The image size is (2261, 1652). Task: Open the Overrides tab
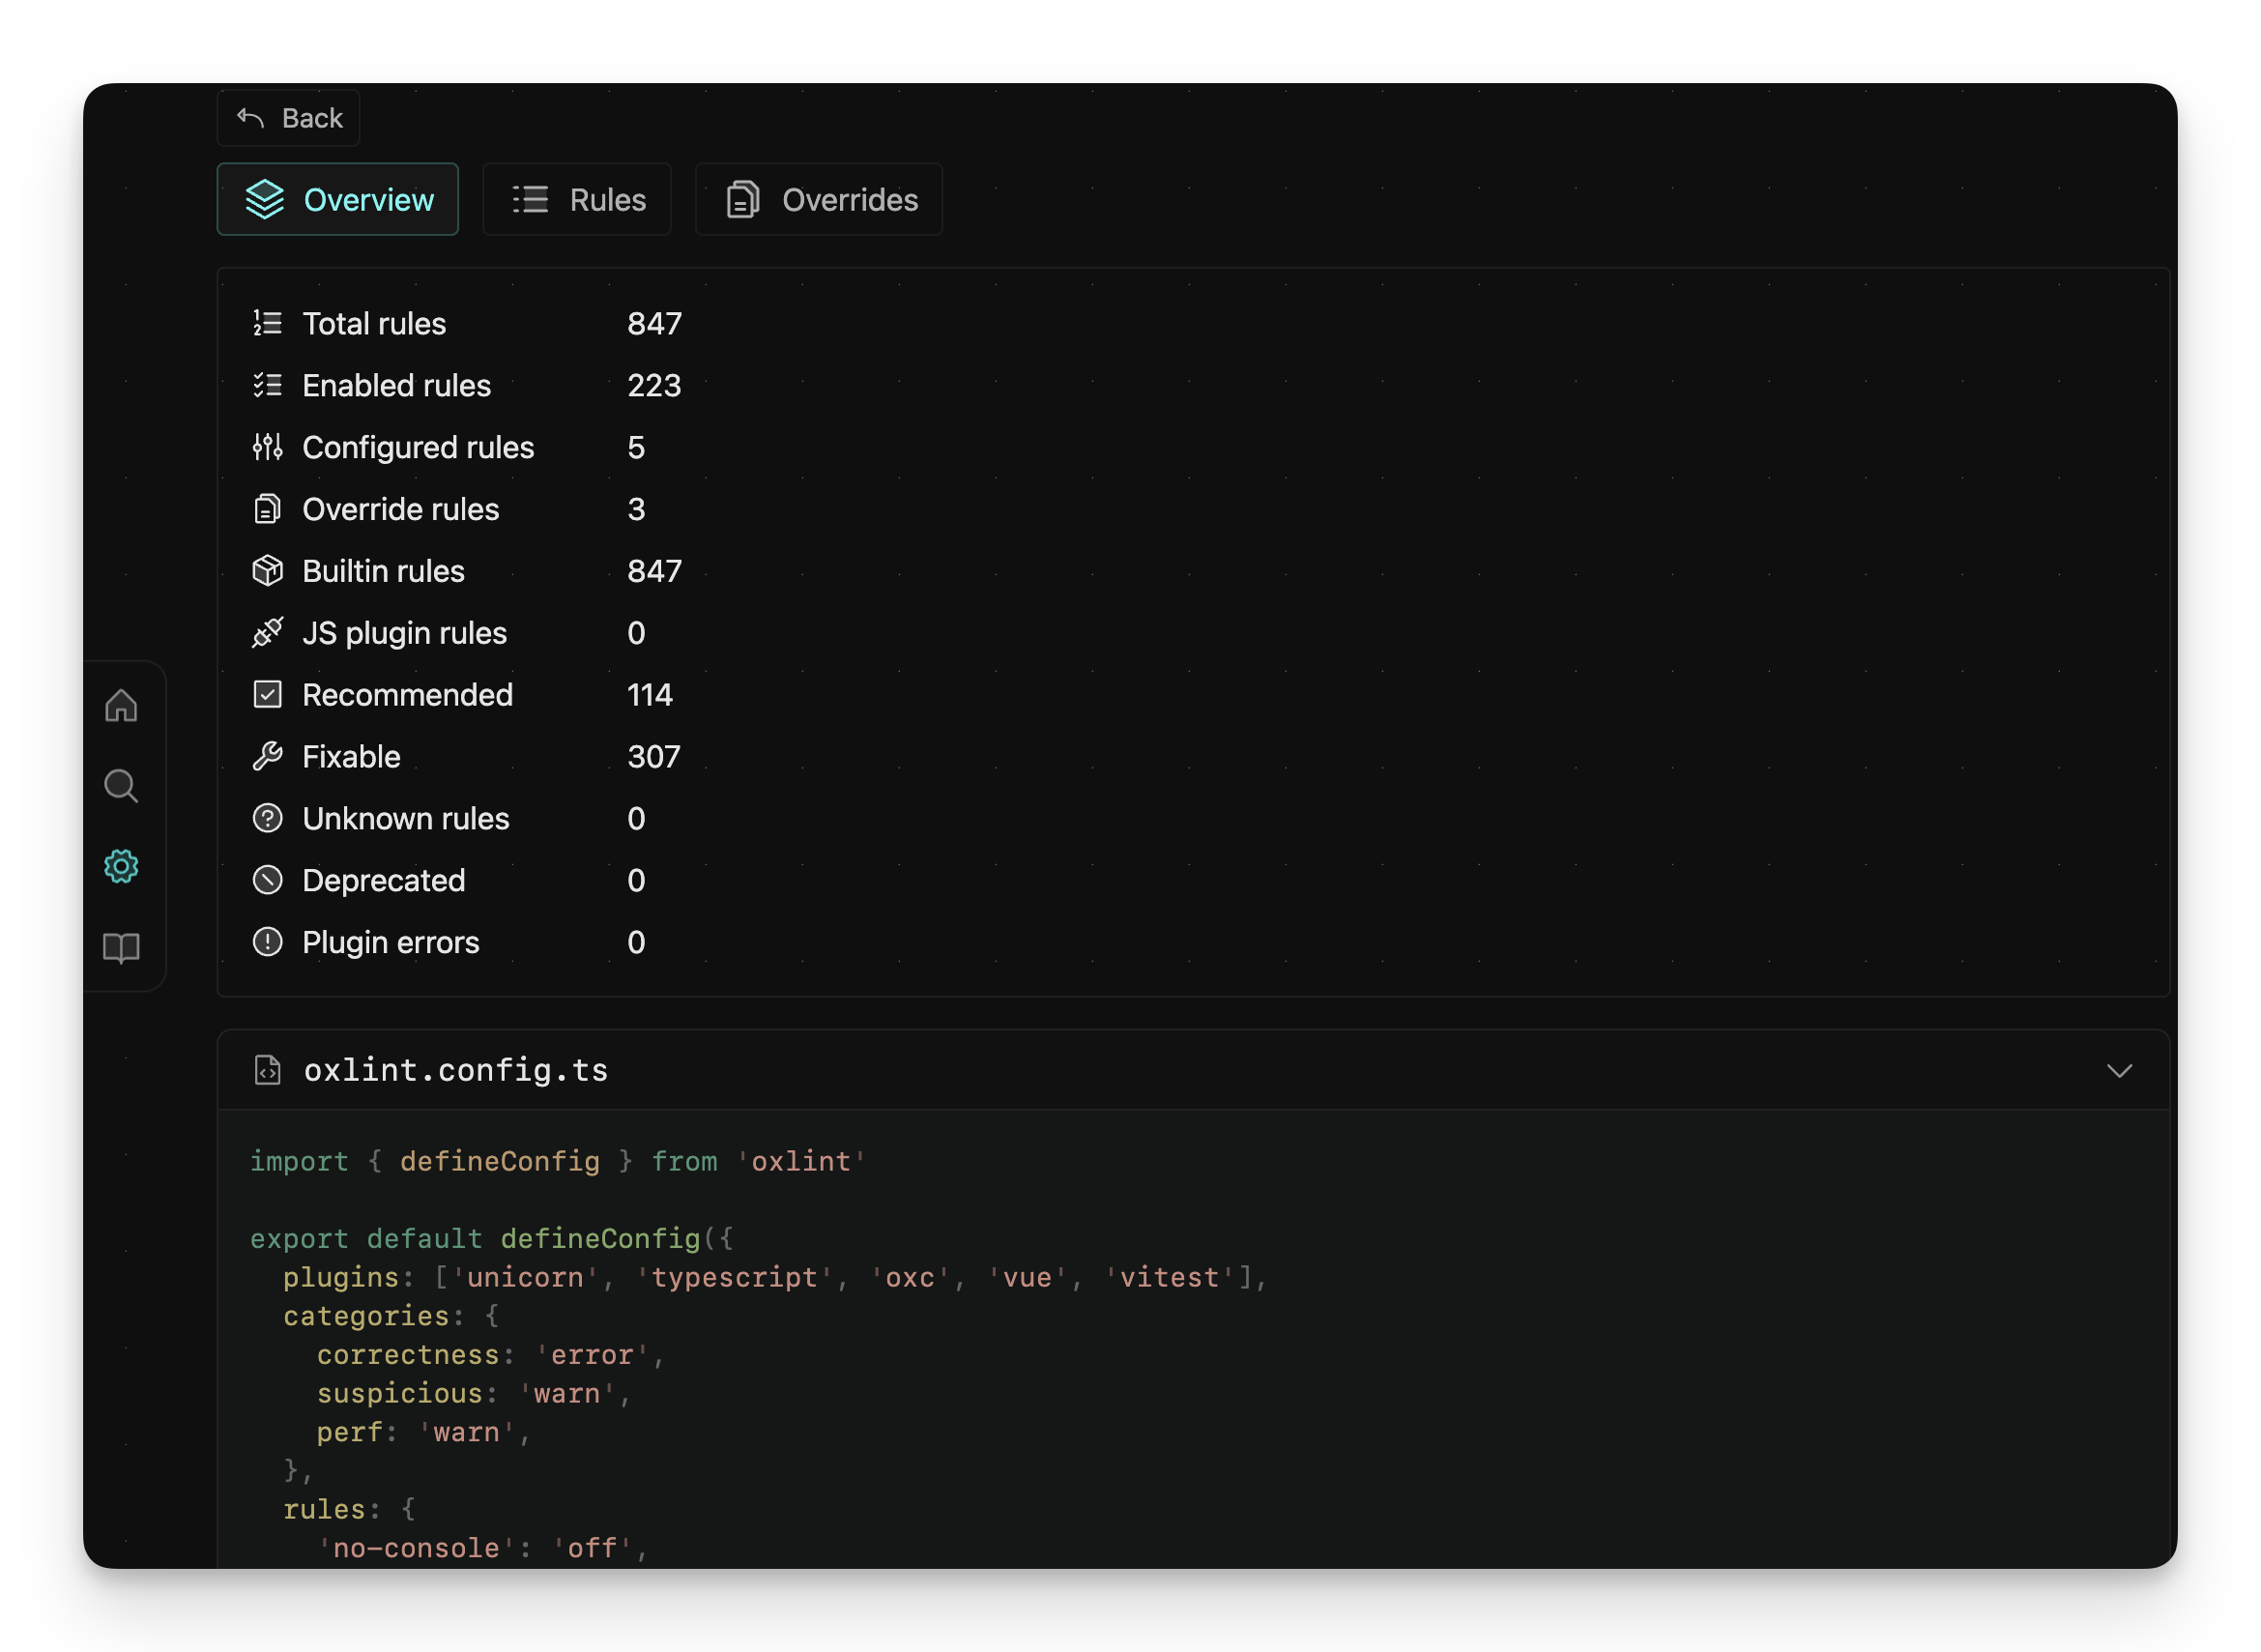(819, 199)
